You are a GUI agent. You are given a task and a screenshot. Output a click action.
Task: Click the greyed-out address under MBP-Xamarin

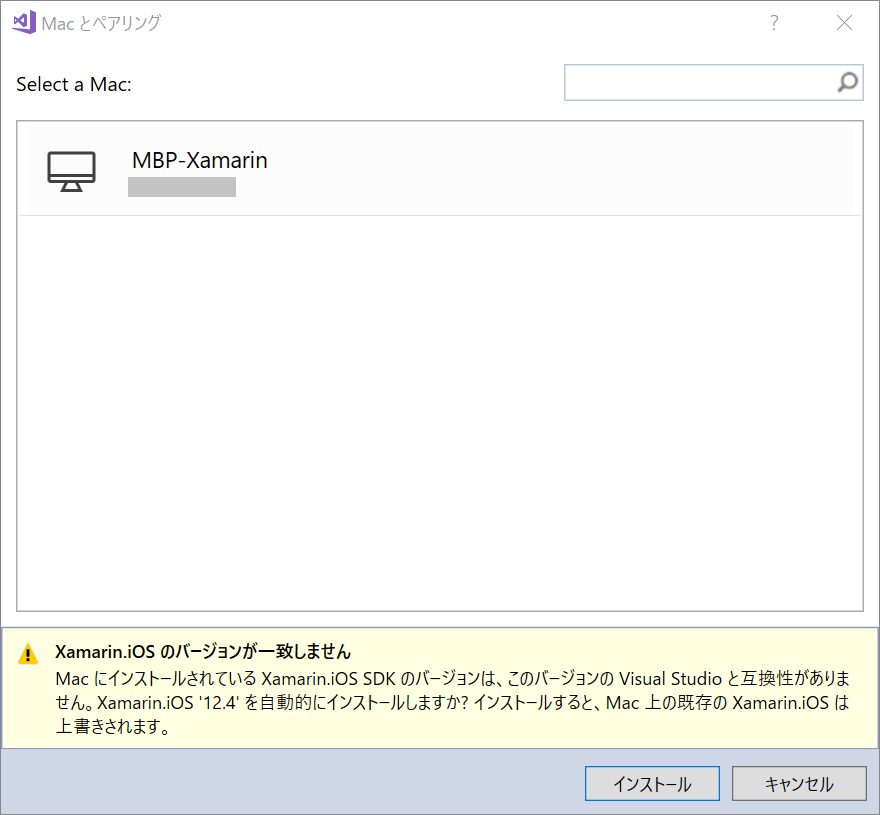coord(182,187)
